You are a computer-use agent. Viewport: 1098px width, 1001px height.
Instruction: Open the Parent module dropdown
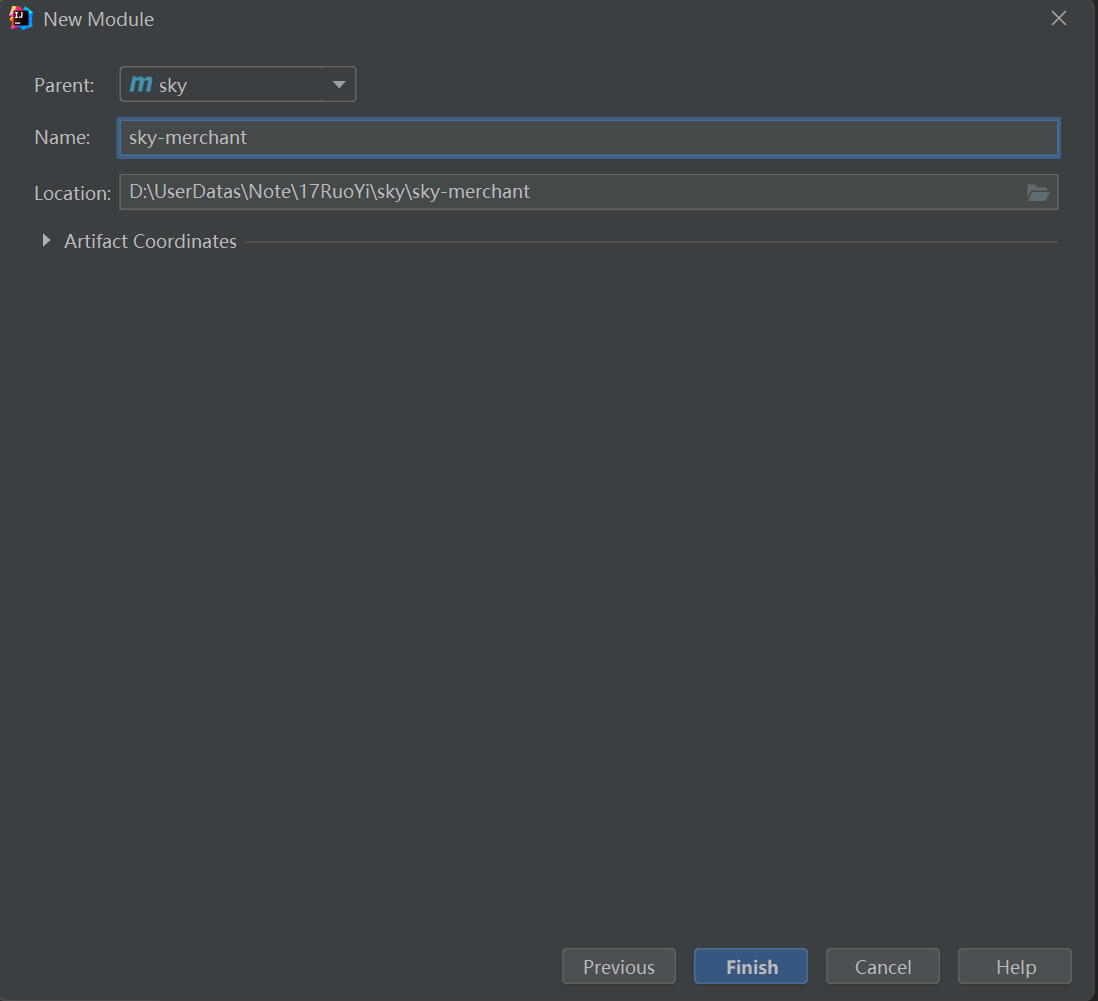click(237, 84)
